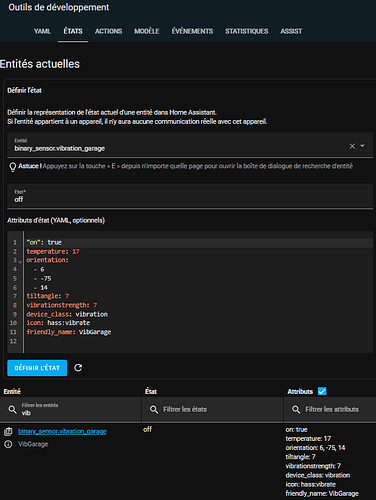Copy entity ID icon next to binary_sensor.vibration_garage

coord(8,432)
